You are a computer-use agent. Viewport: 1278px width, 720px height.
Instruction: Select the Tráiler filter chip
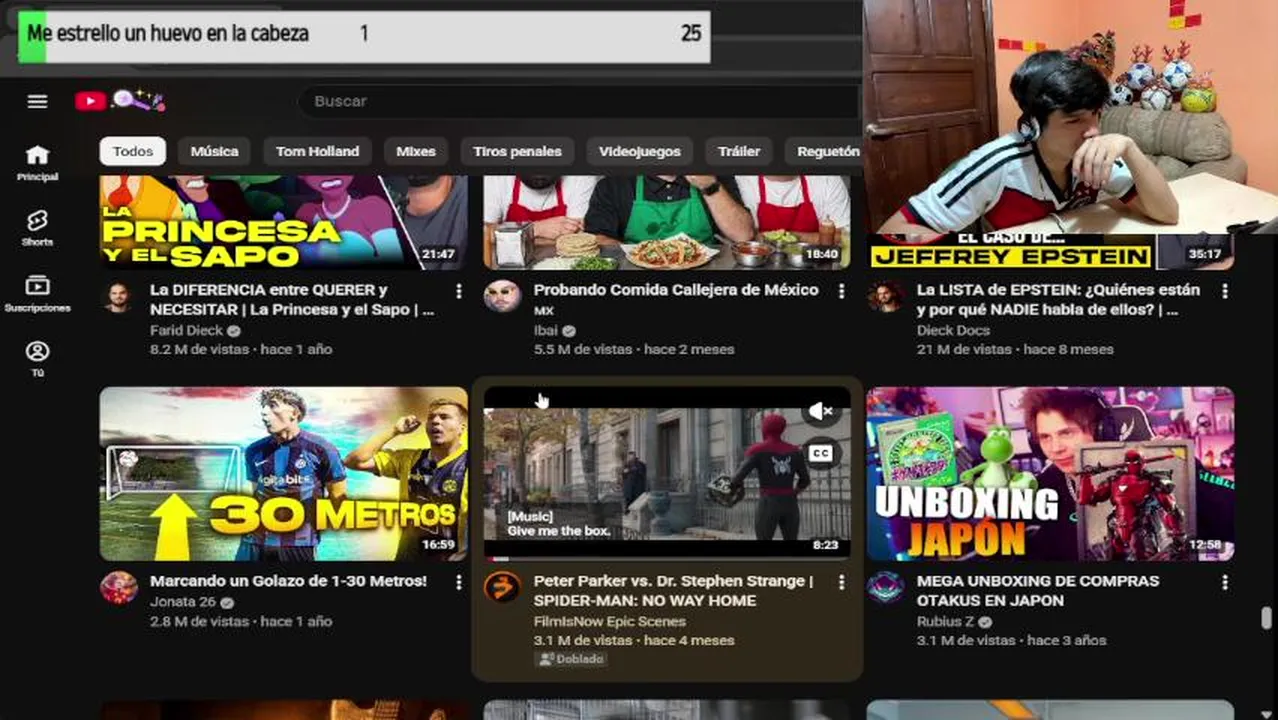click(739, 151)
